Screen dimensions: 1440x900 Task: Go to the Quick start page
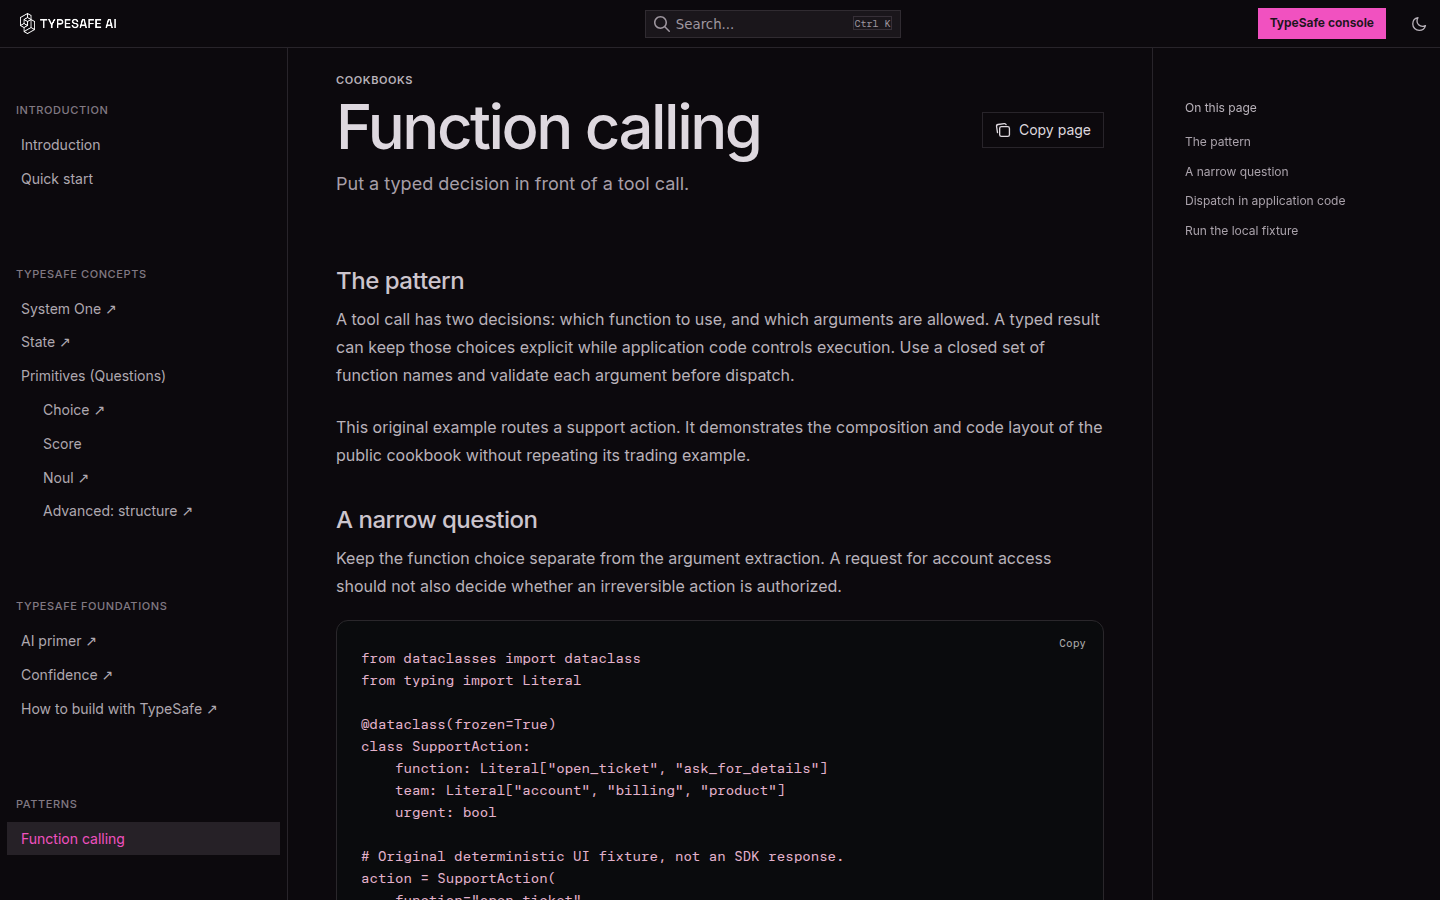tap(57, 179)
